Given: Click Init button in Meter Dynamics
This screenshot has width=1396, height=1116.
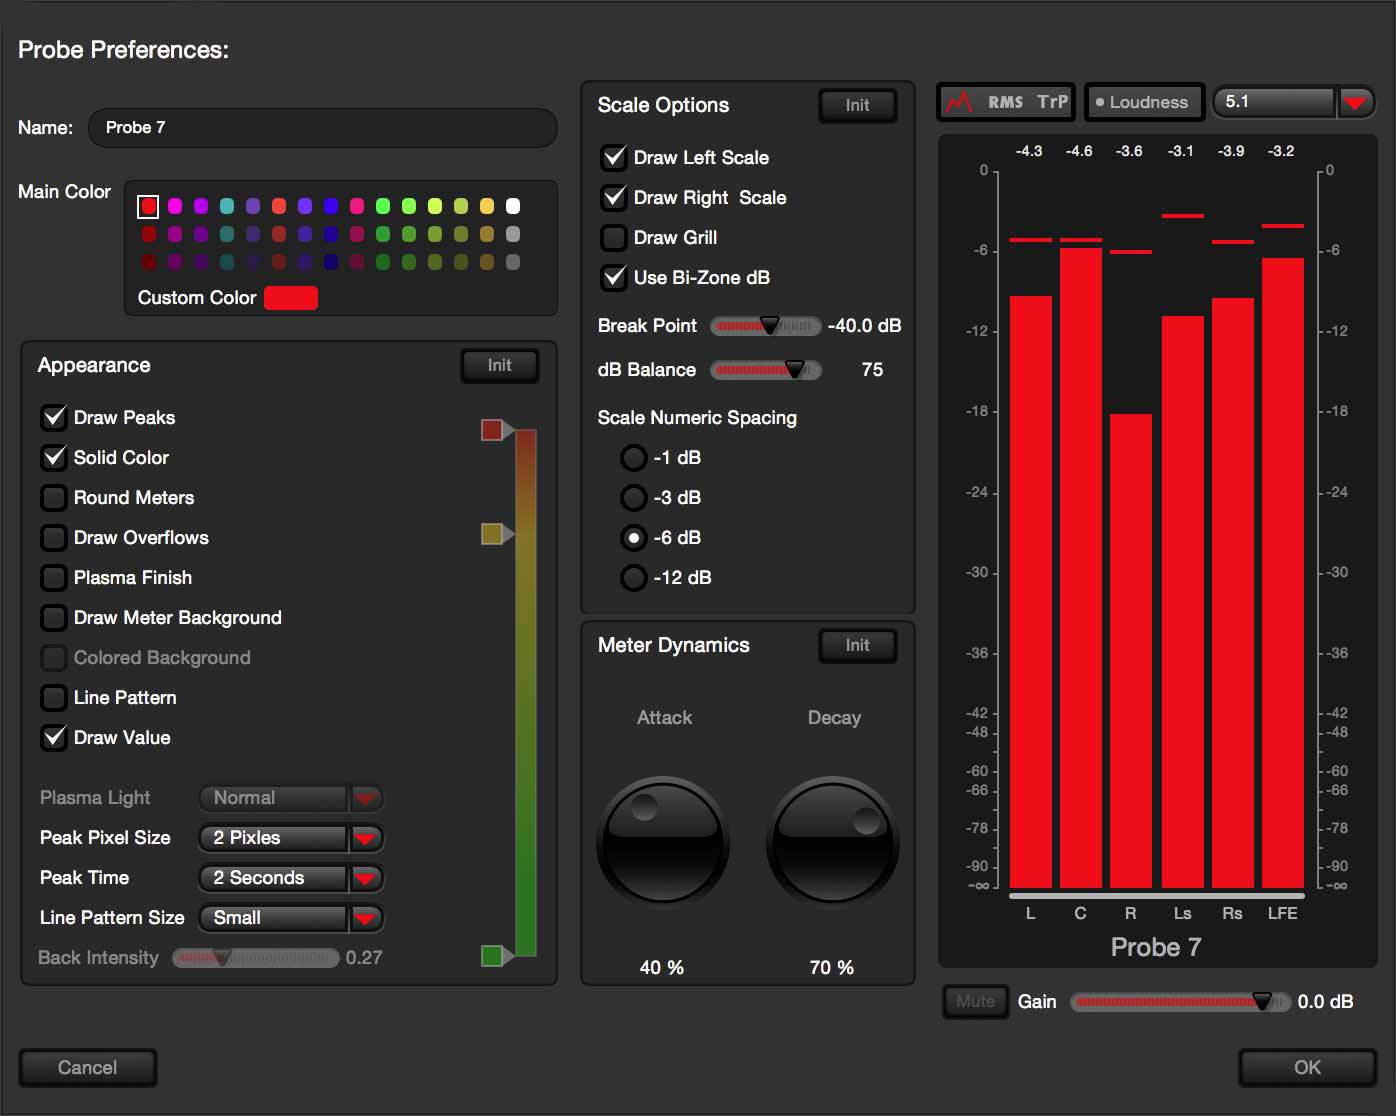Looking at the screenshot, I should pyautogui.click(x=858, y=645).
